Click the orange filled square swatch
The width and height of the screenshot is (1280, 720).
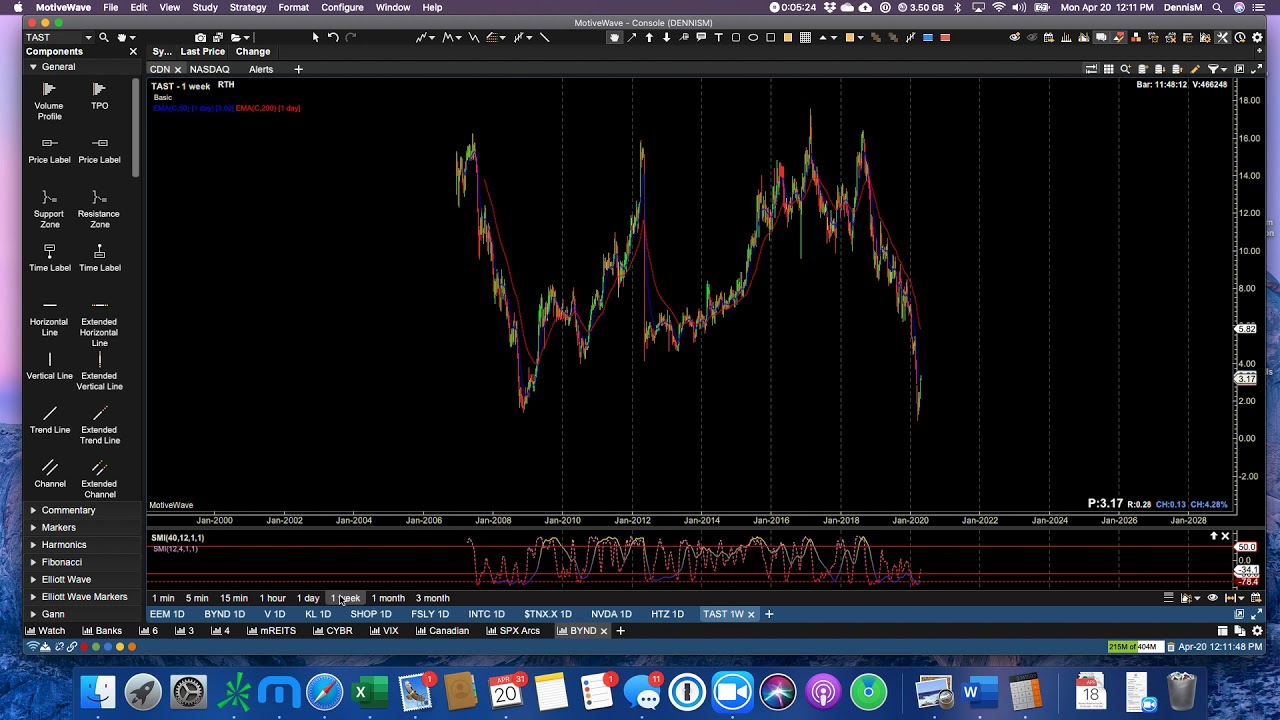click(x=788, y=37)
